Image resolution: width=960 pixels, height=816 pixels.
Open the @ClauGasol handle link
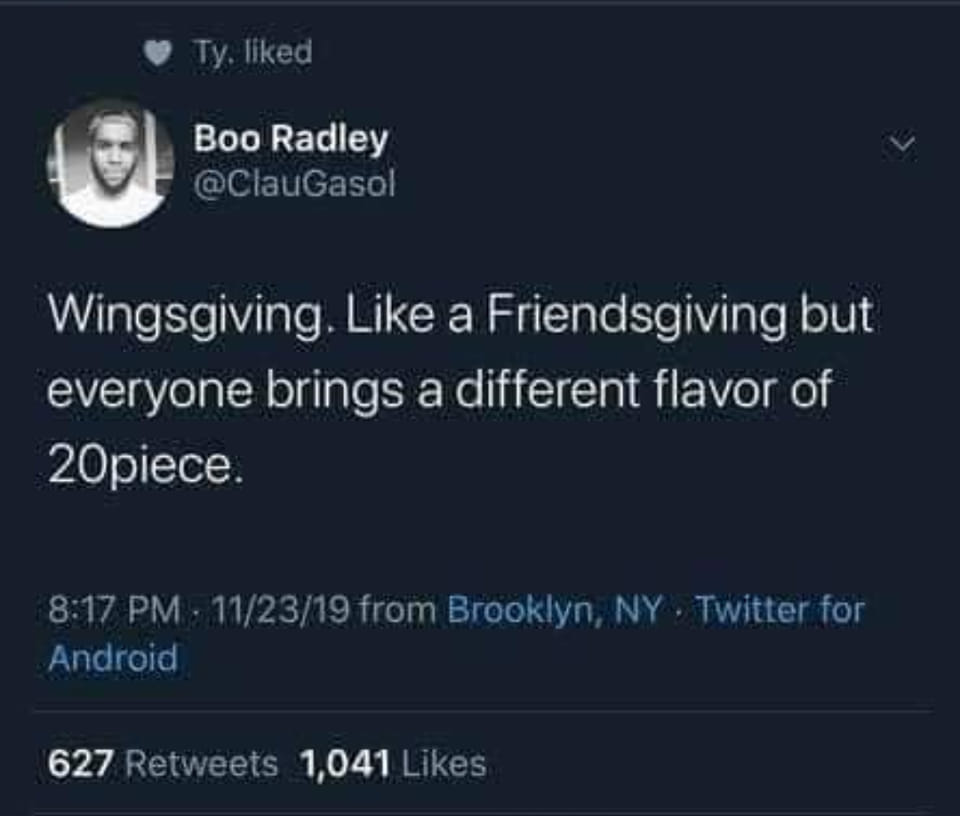[294, 185]
